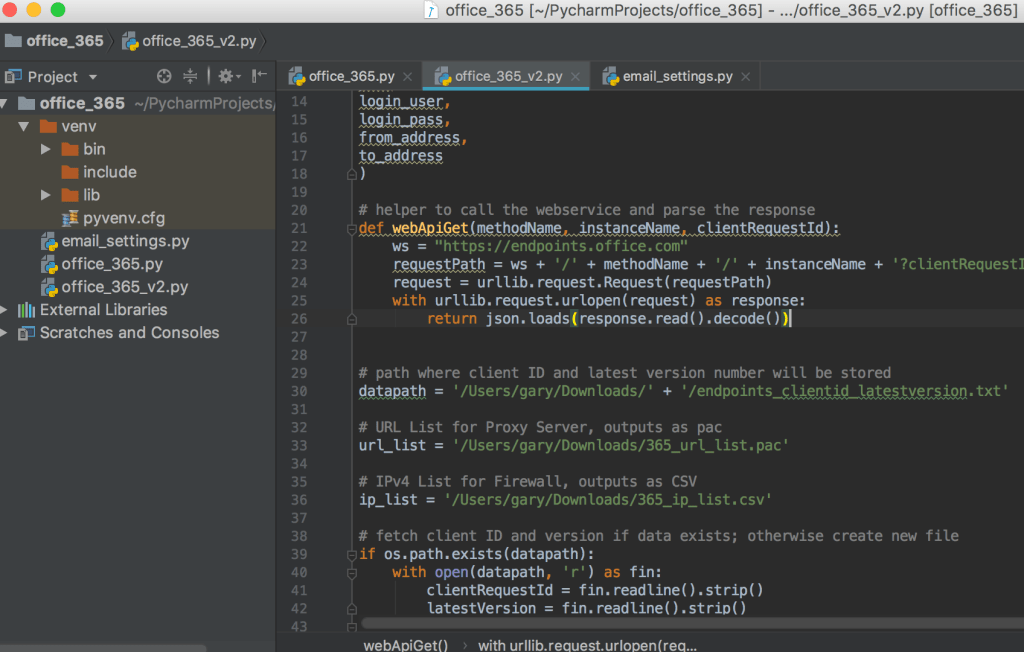This screenshot has height=652, width=1024.
Task: Open the Project panel settings gear
Action: (226, 77)
